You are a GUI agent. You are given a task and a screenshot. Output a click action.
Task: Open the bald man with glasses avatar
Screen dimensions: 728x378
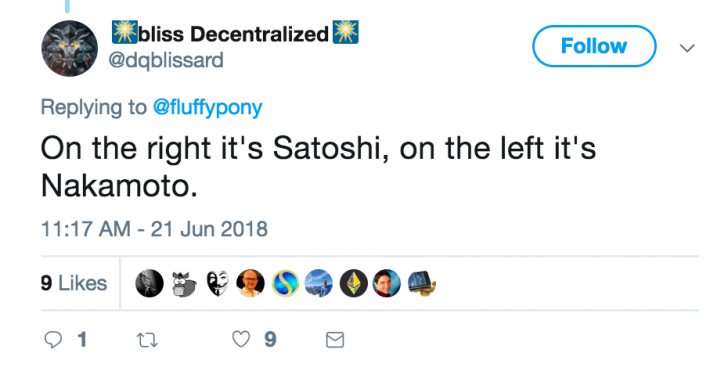pos(251,283)
